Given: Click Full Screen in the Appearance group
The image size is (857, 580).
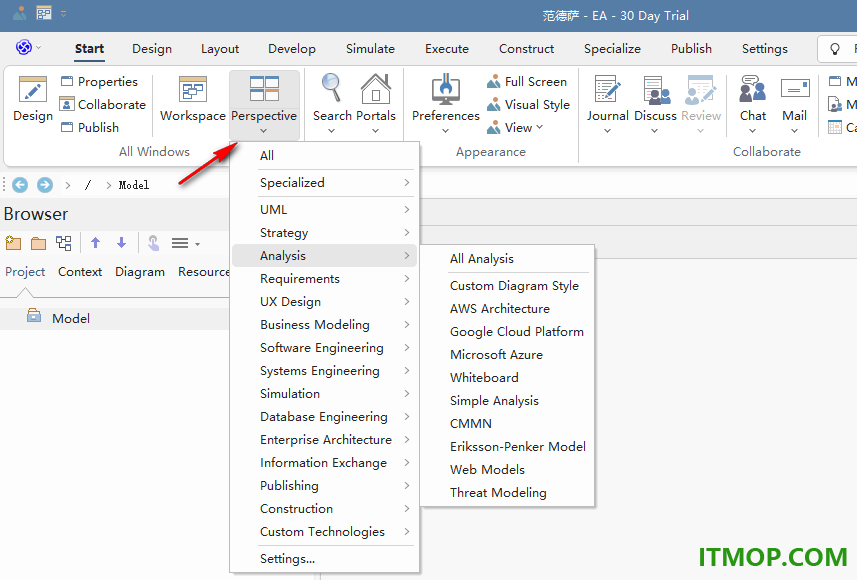Looking at the screenshot, I should pos(527,81).
